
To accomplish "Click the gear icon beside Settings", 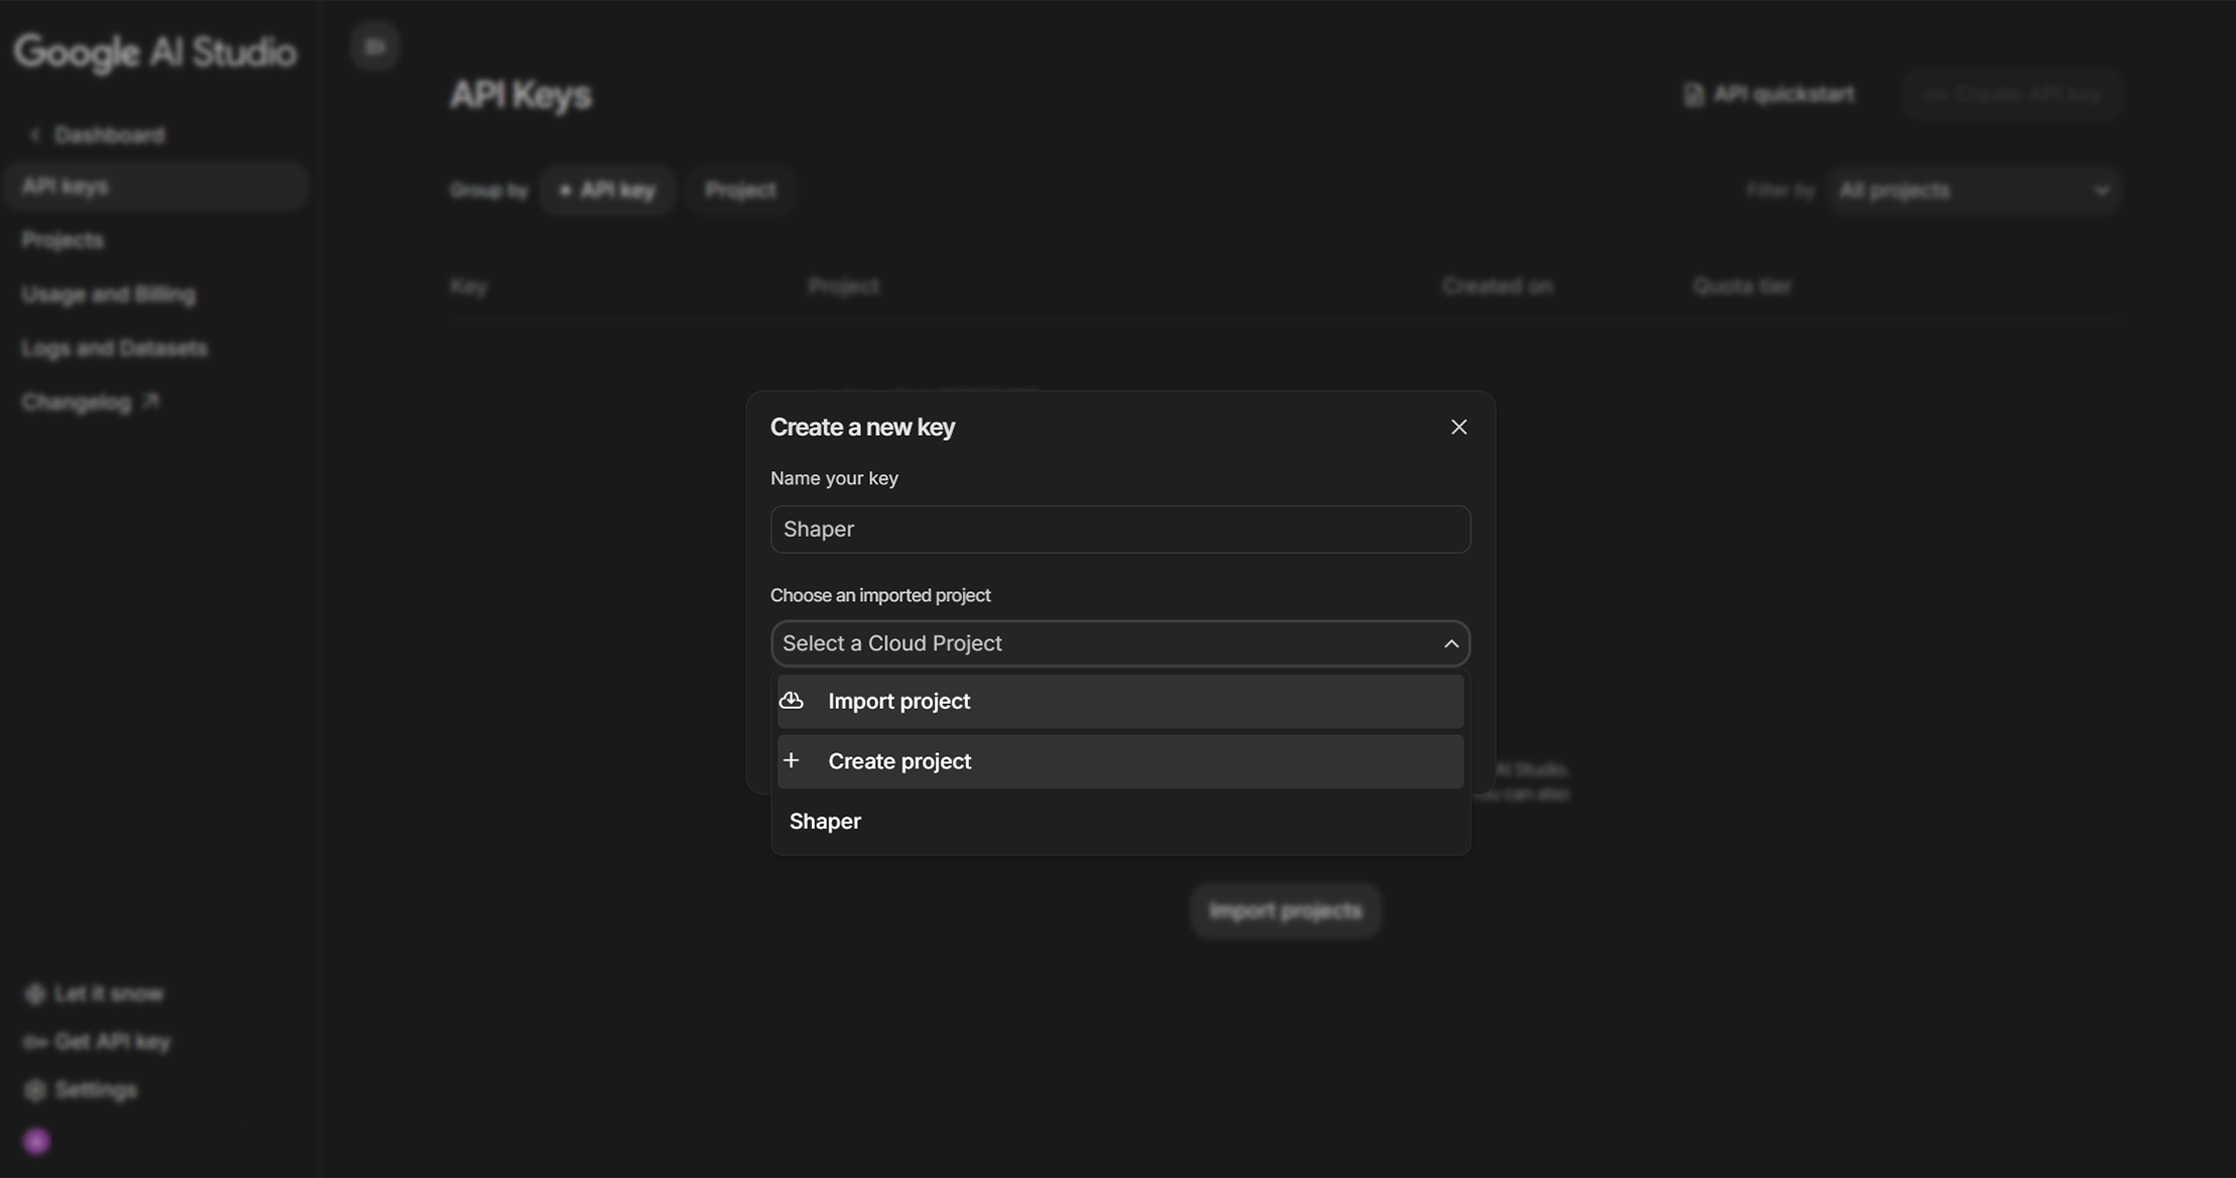I will (x=36, y=1089).
